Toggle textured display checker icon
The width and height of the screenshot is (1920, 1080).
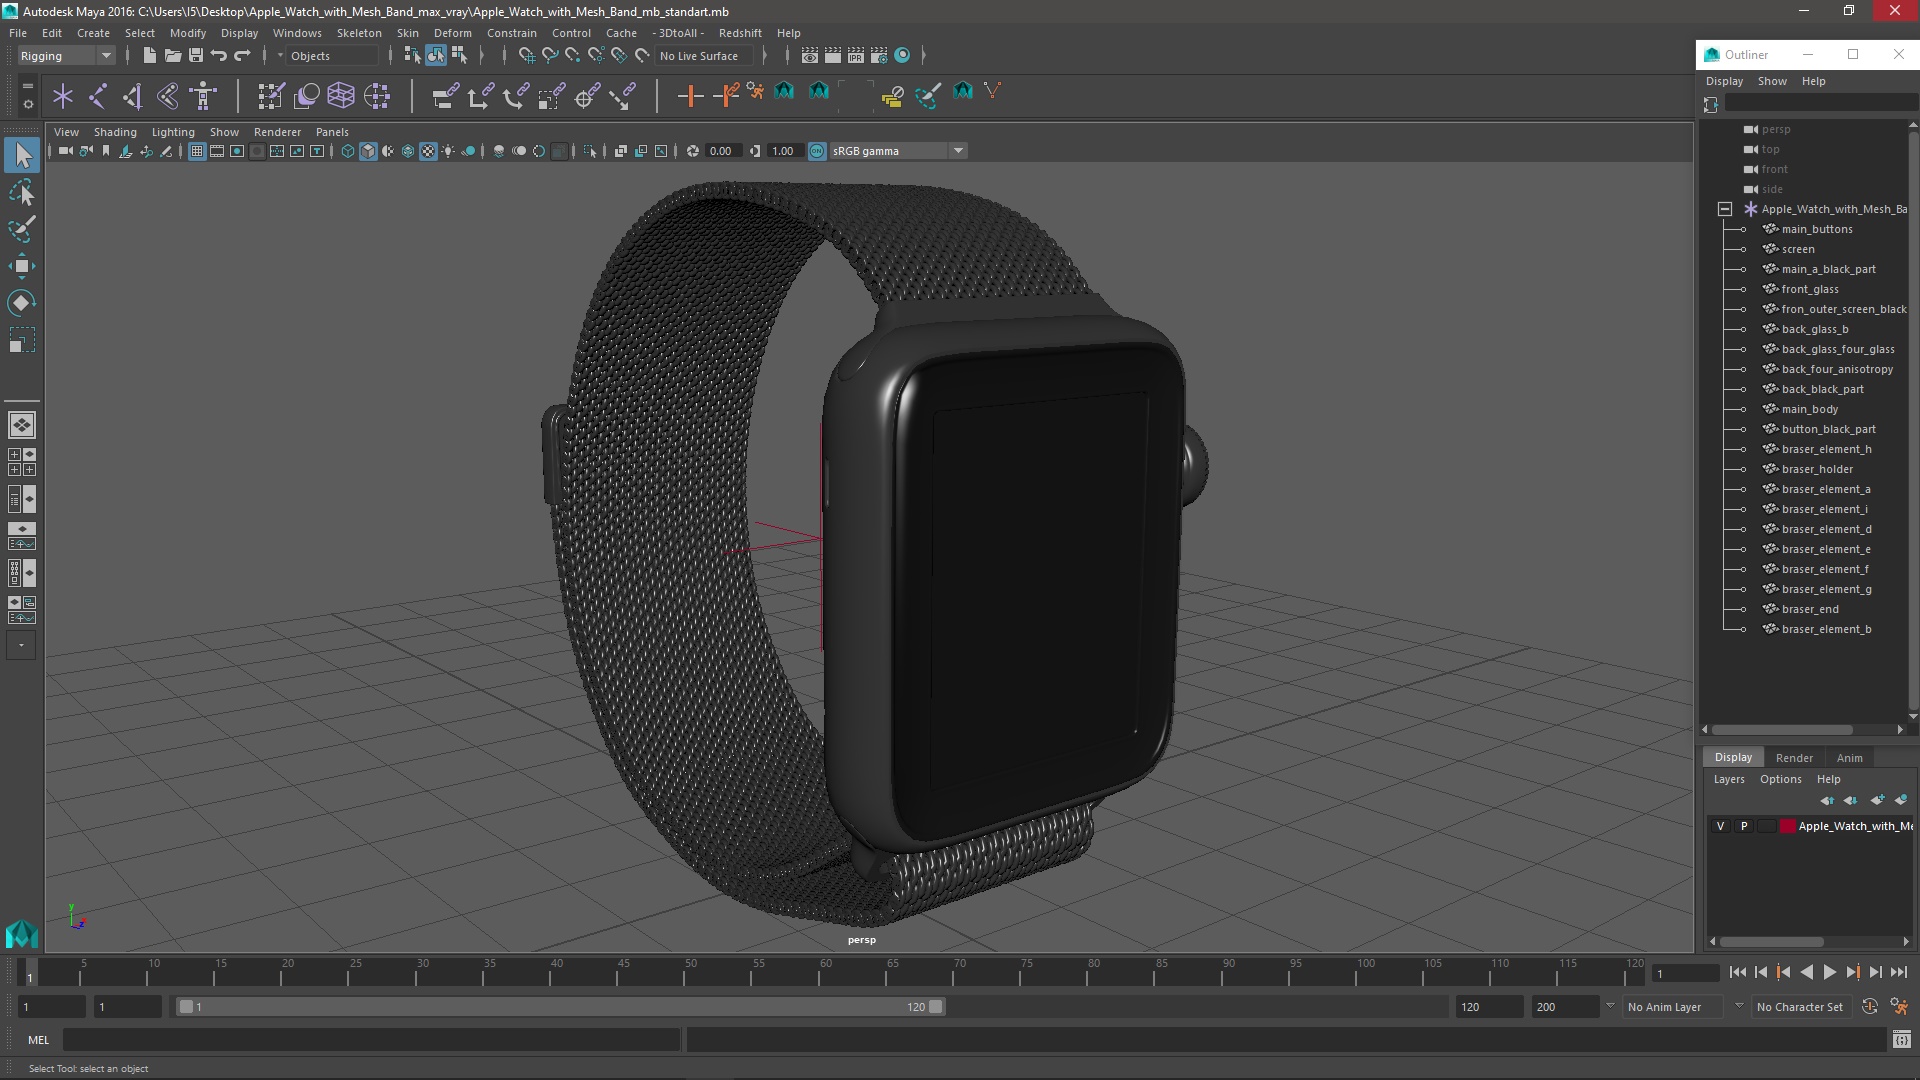(428, 151)
